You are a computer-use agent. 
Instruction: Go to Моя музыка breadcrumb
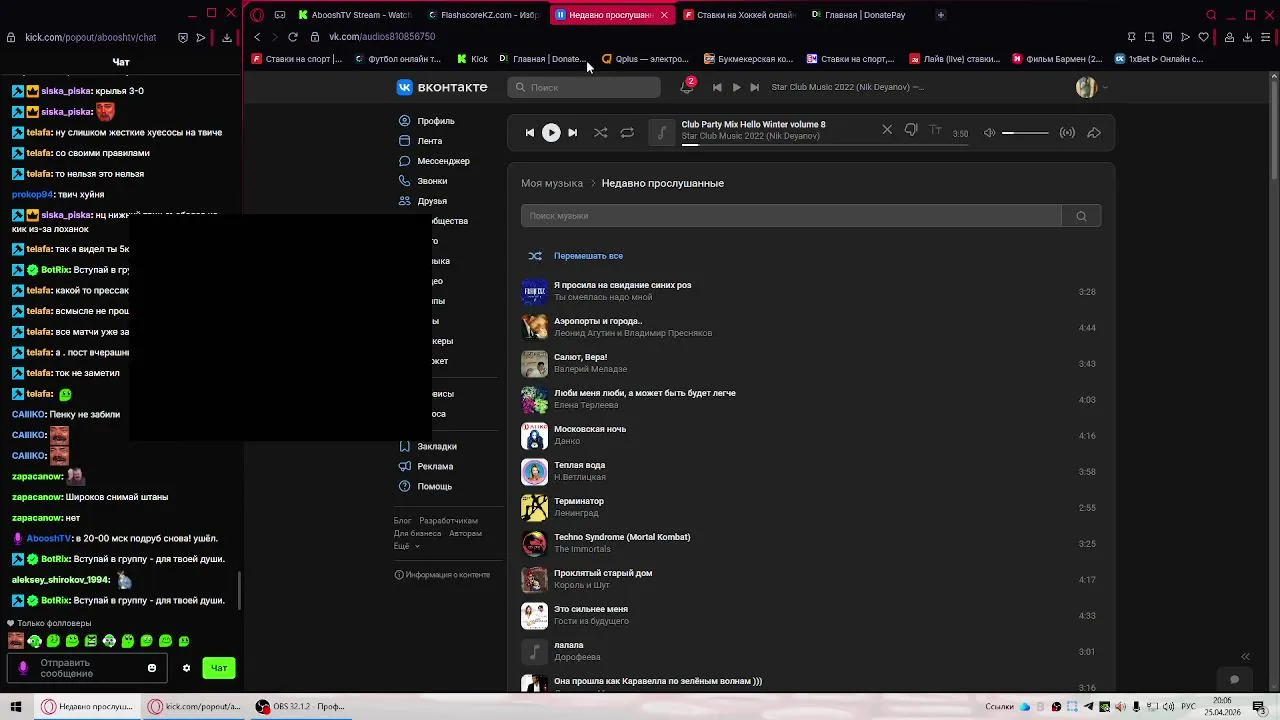pyautogui.click(x=552, y=183)
